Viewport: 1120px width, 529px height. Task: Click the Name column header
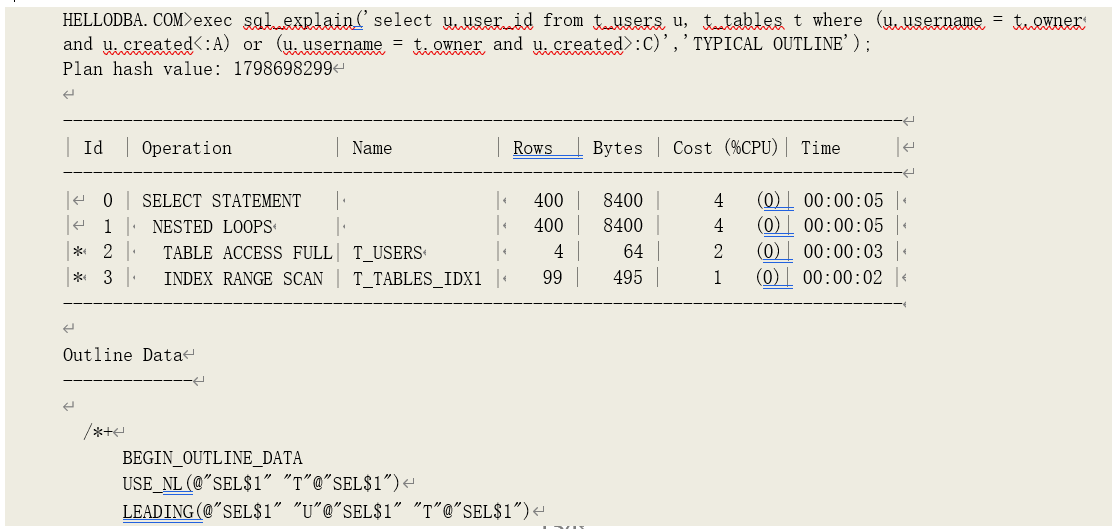click(372, 148)
